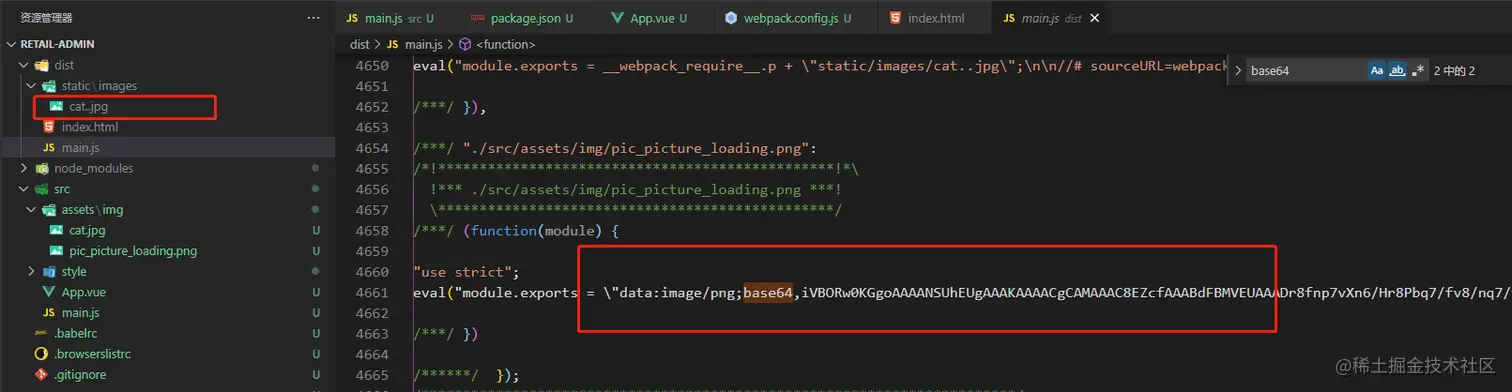Click the highlighted base64 match in code
1512x392 pixels.
pos(768,292)
